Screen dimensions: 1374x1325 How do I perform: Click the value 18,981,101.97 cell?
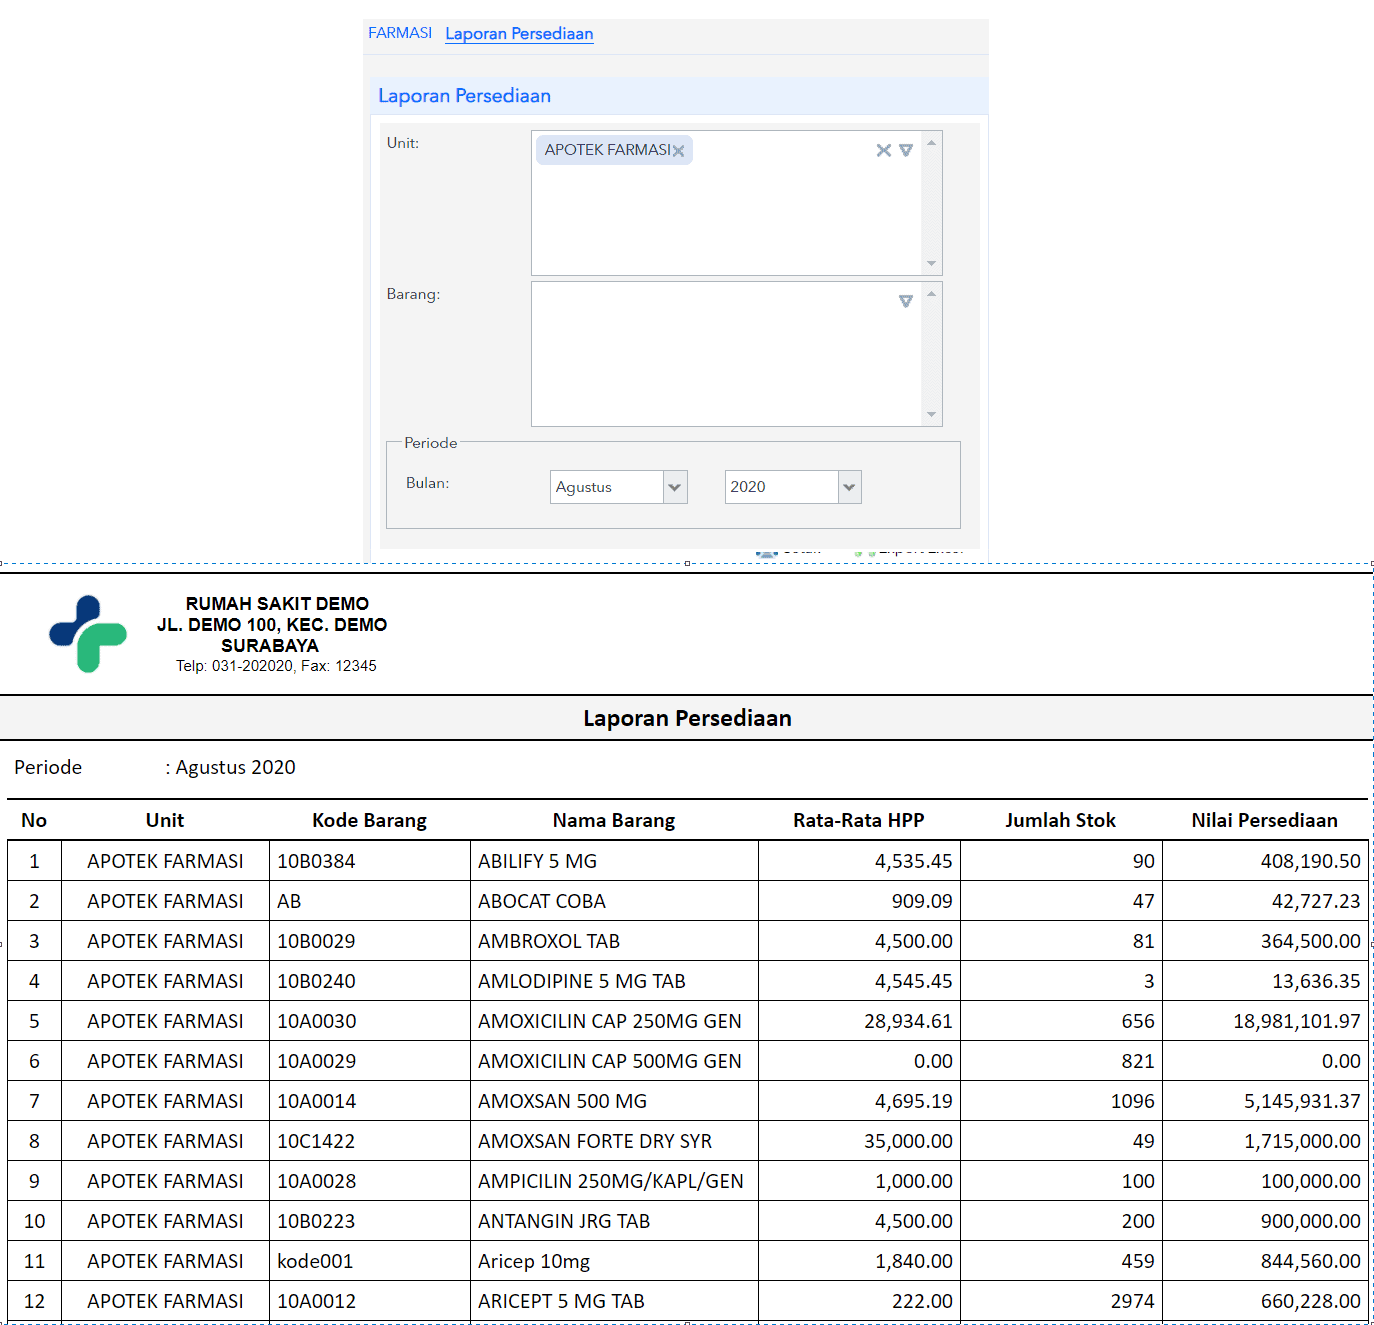point(1265,1021)
